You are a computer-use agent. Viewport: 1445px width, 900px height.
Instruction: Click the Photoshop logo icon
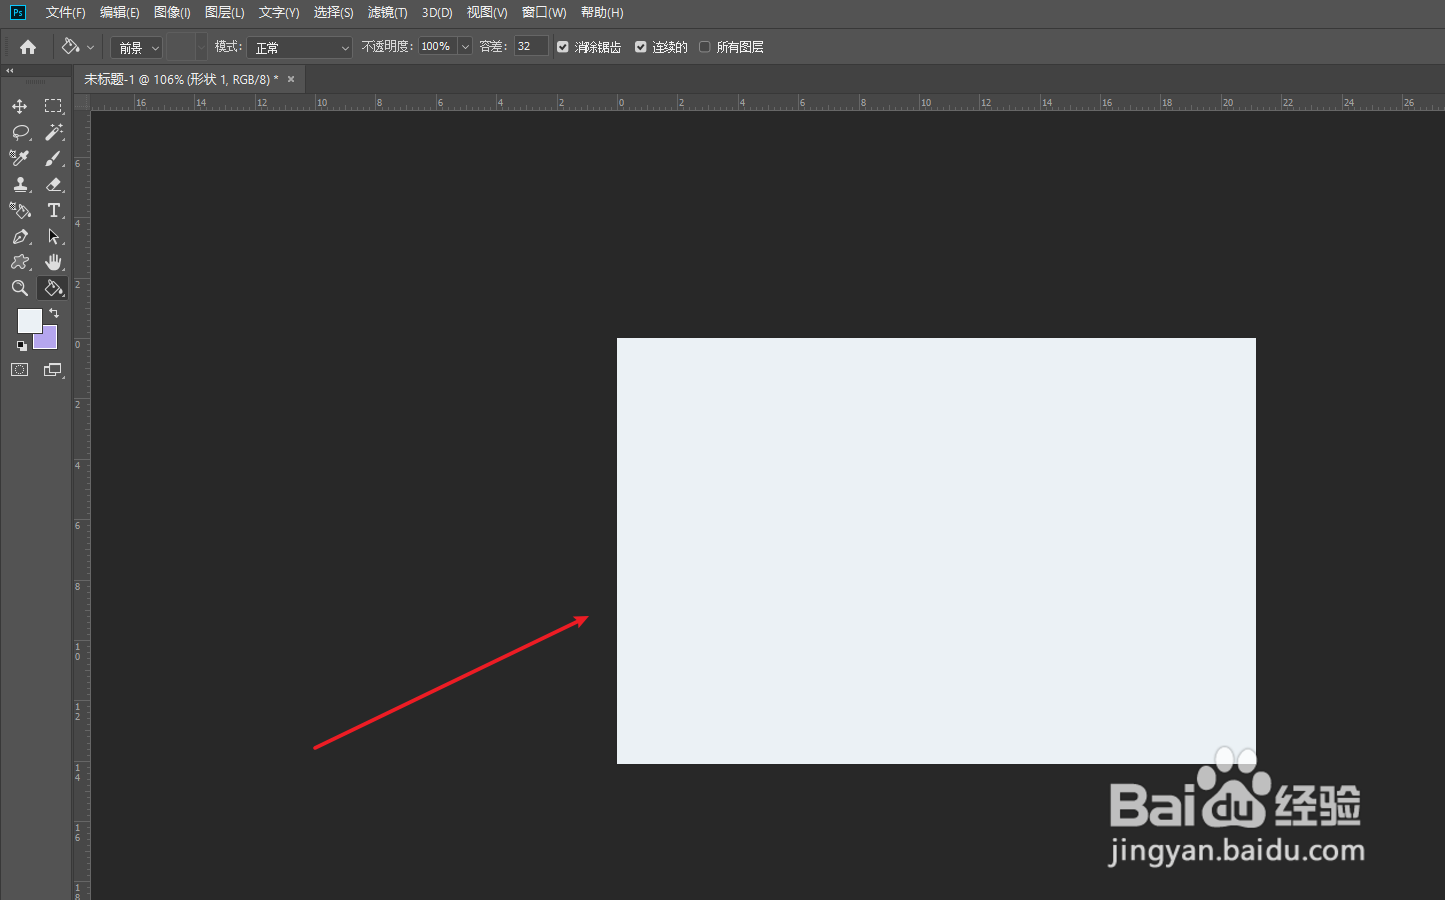tap(18, 12)
